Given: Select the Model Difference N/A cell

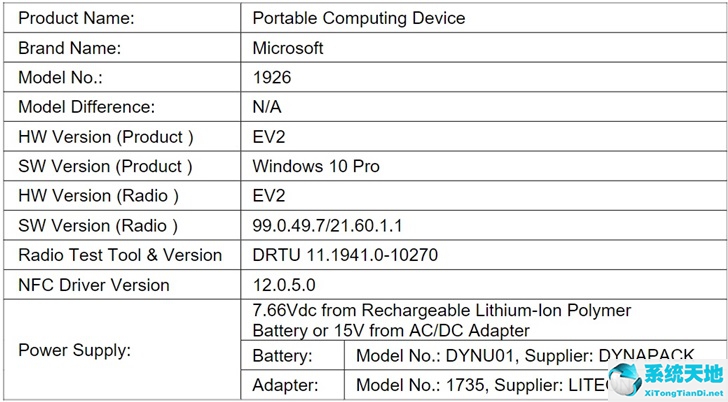Looking at the screenshot, I should 483,107.
